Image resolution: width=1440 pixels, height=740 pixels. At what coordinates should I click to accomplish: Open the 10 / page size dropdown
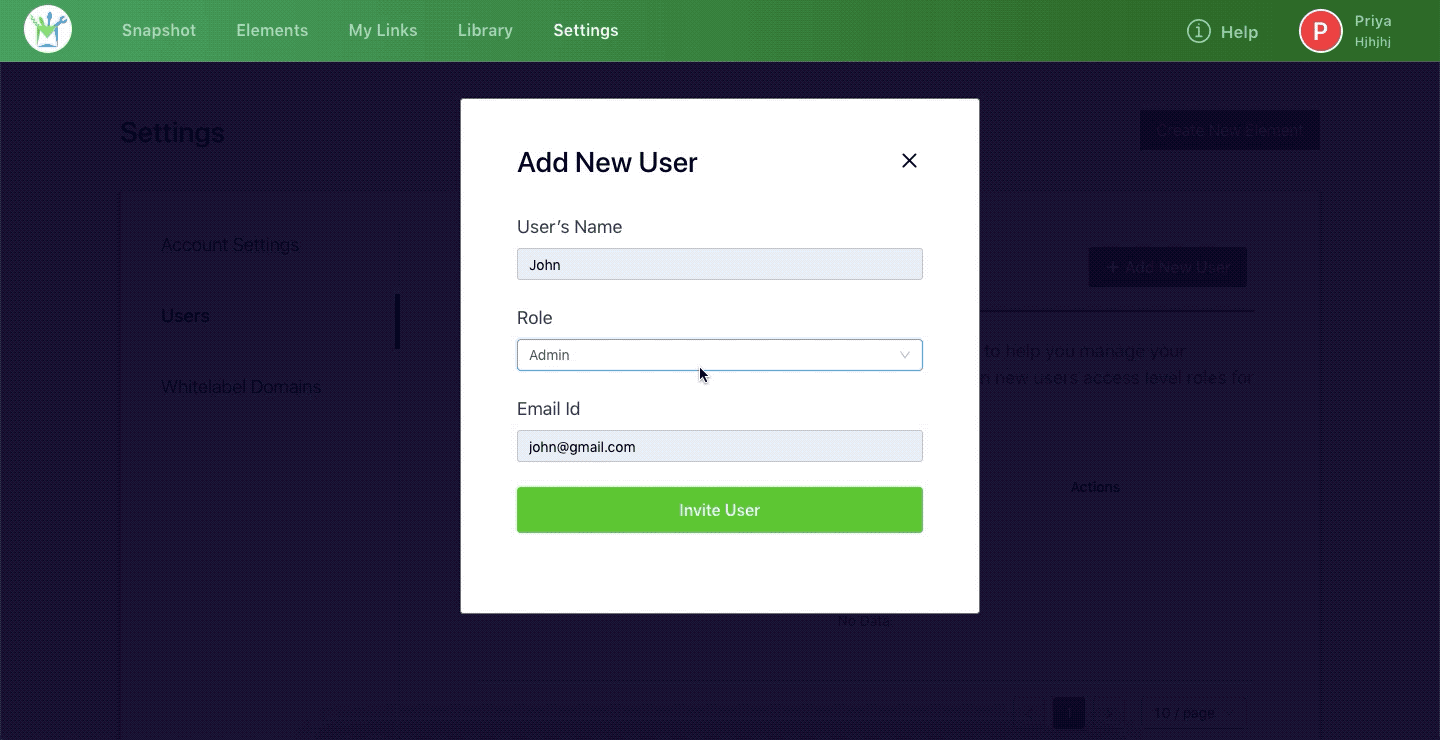point(1192,713)
